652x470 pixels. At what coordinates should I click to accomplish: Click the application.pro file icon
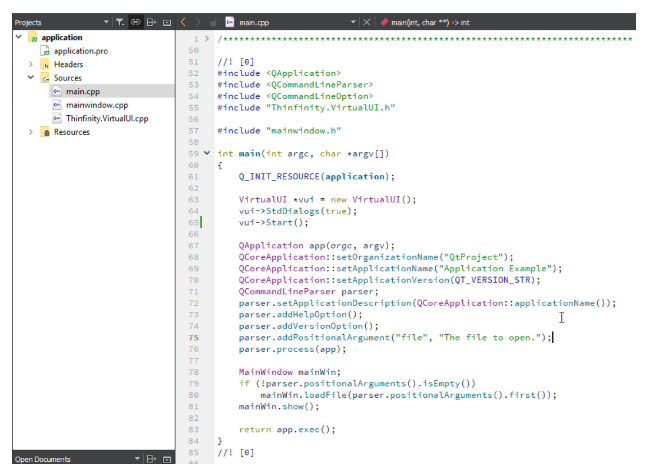pyautogui.click(x=45, y=51)
